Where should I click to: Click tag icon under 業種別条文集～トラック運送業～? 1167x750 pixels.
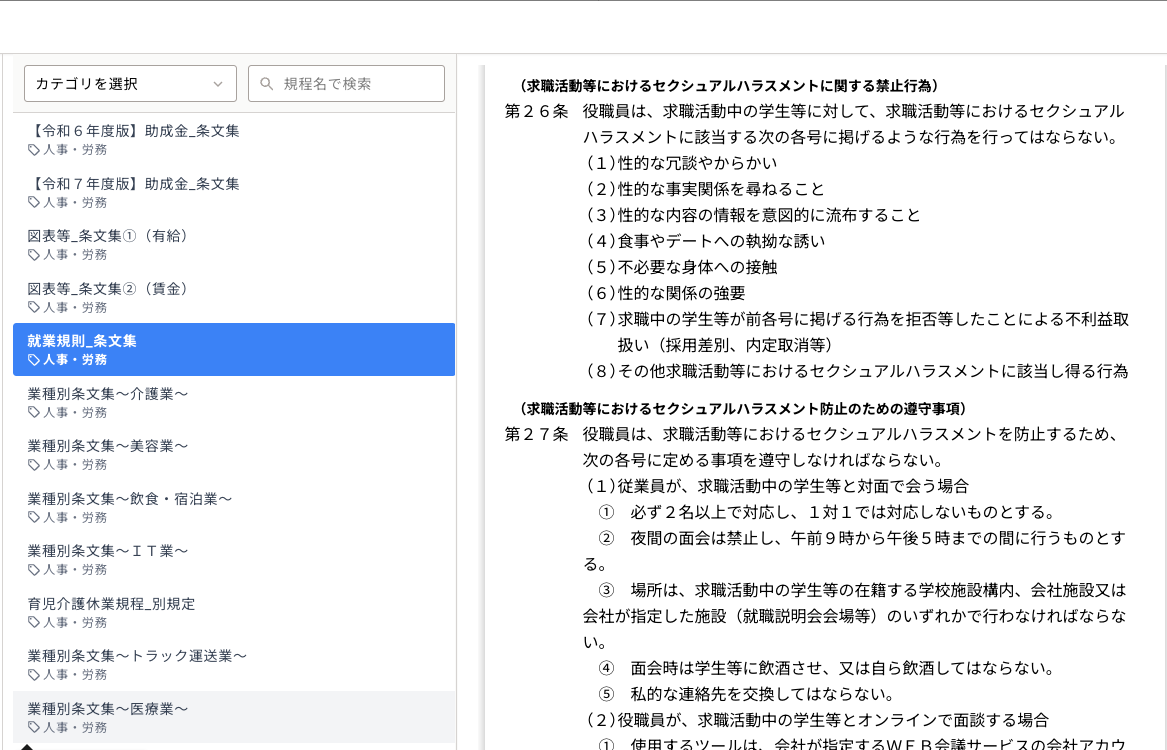click(34, 675)
